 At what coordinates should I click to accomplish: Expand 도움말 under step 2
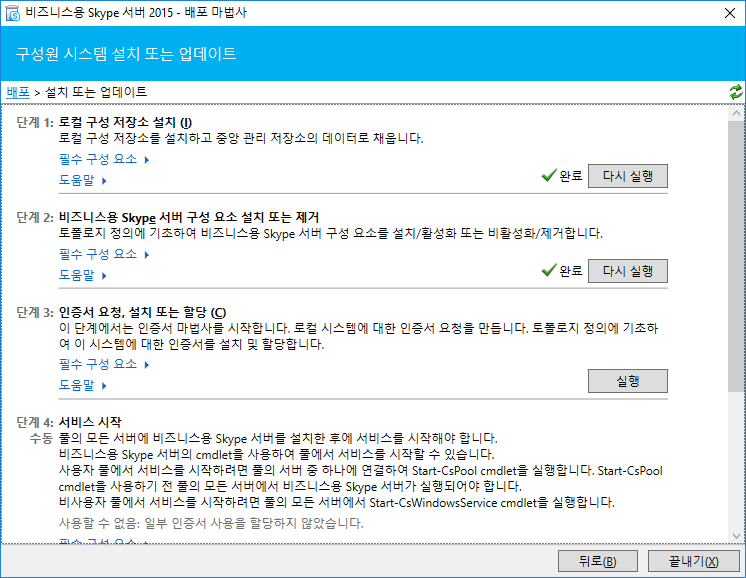coord(83,275)
